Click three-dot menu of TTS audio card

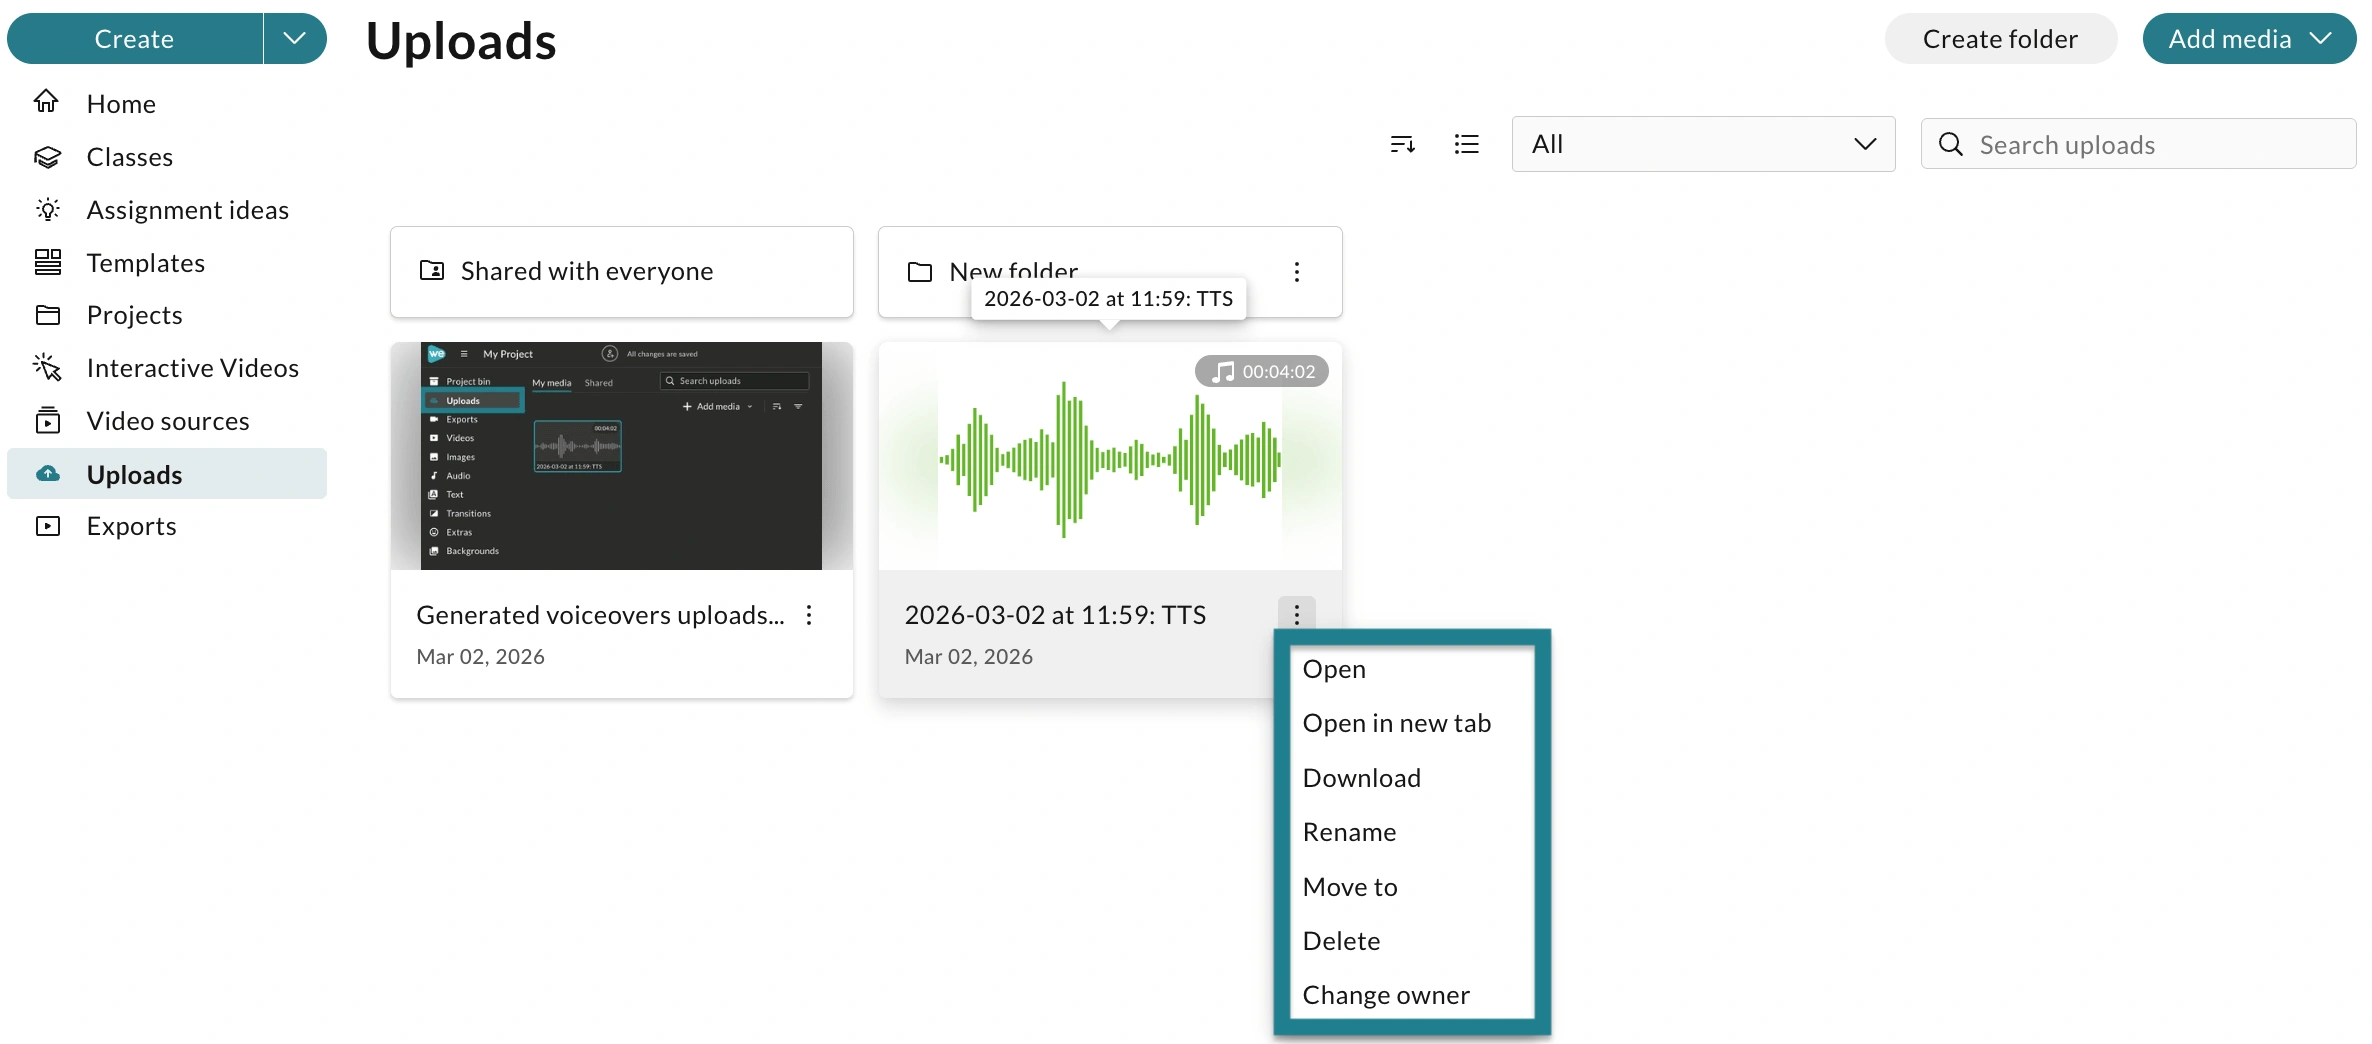(x=1297, y=615)
